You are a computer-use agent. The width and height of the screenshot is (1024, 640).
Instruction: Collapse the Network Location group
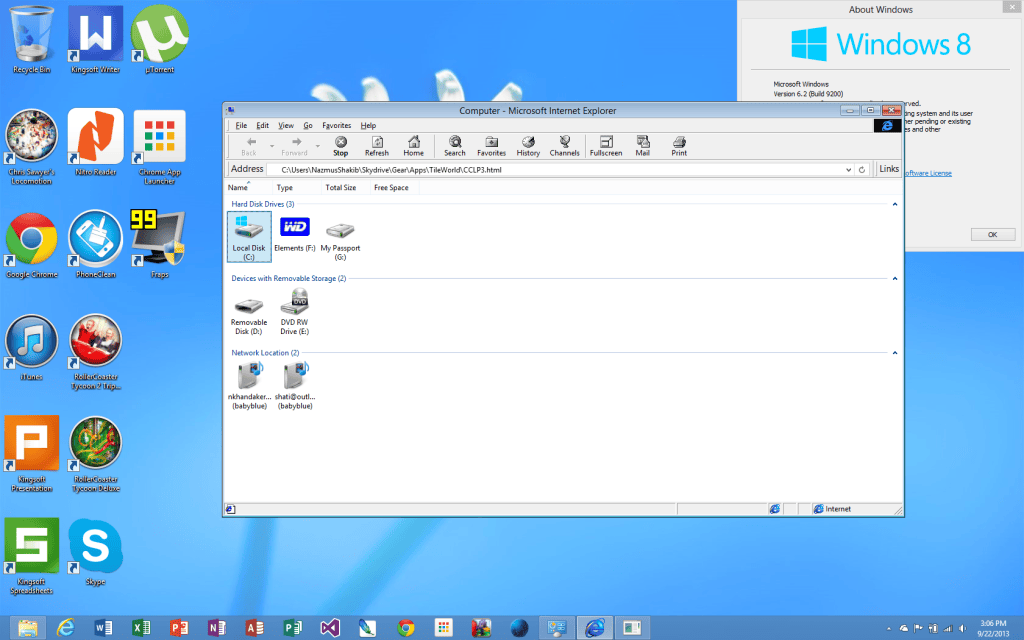[895, 353]
